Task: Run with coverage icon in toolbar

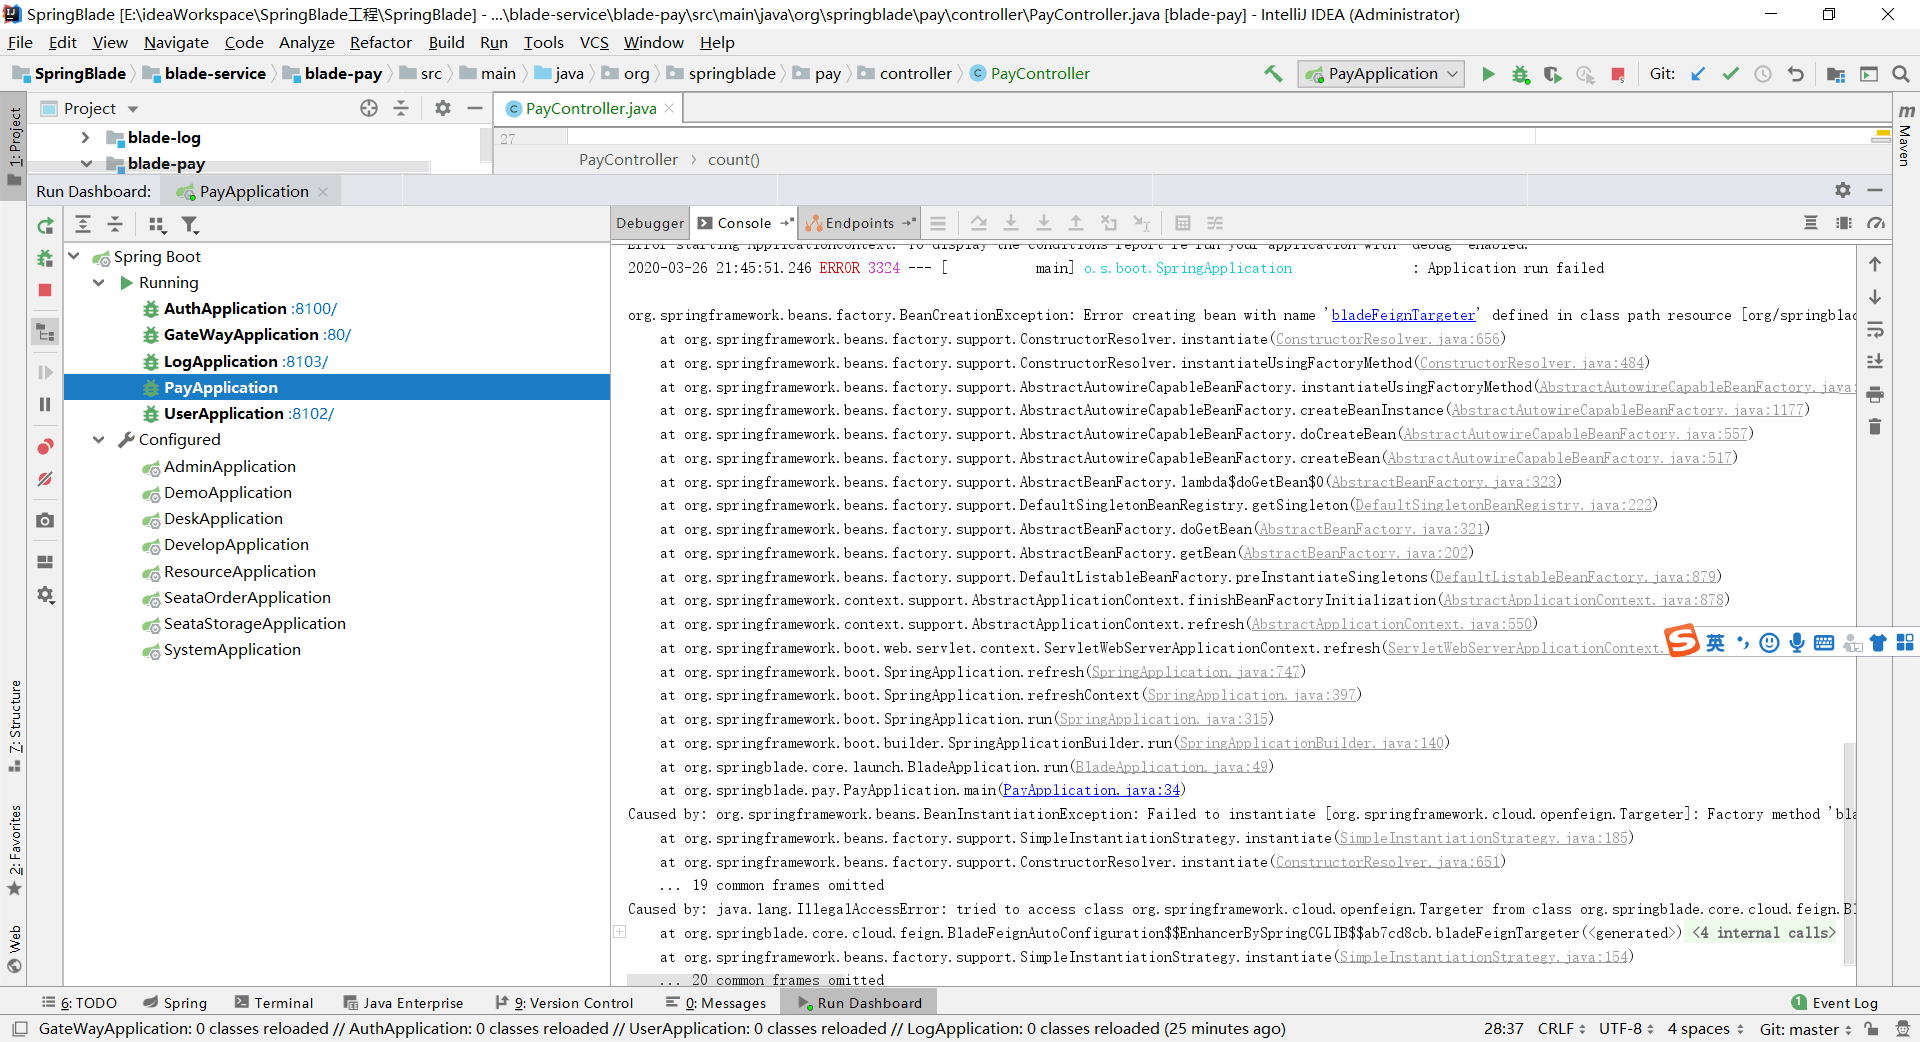Action: (1552, 74)
